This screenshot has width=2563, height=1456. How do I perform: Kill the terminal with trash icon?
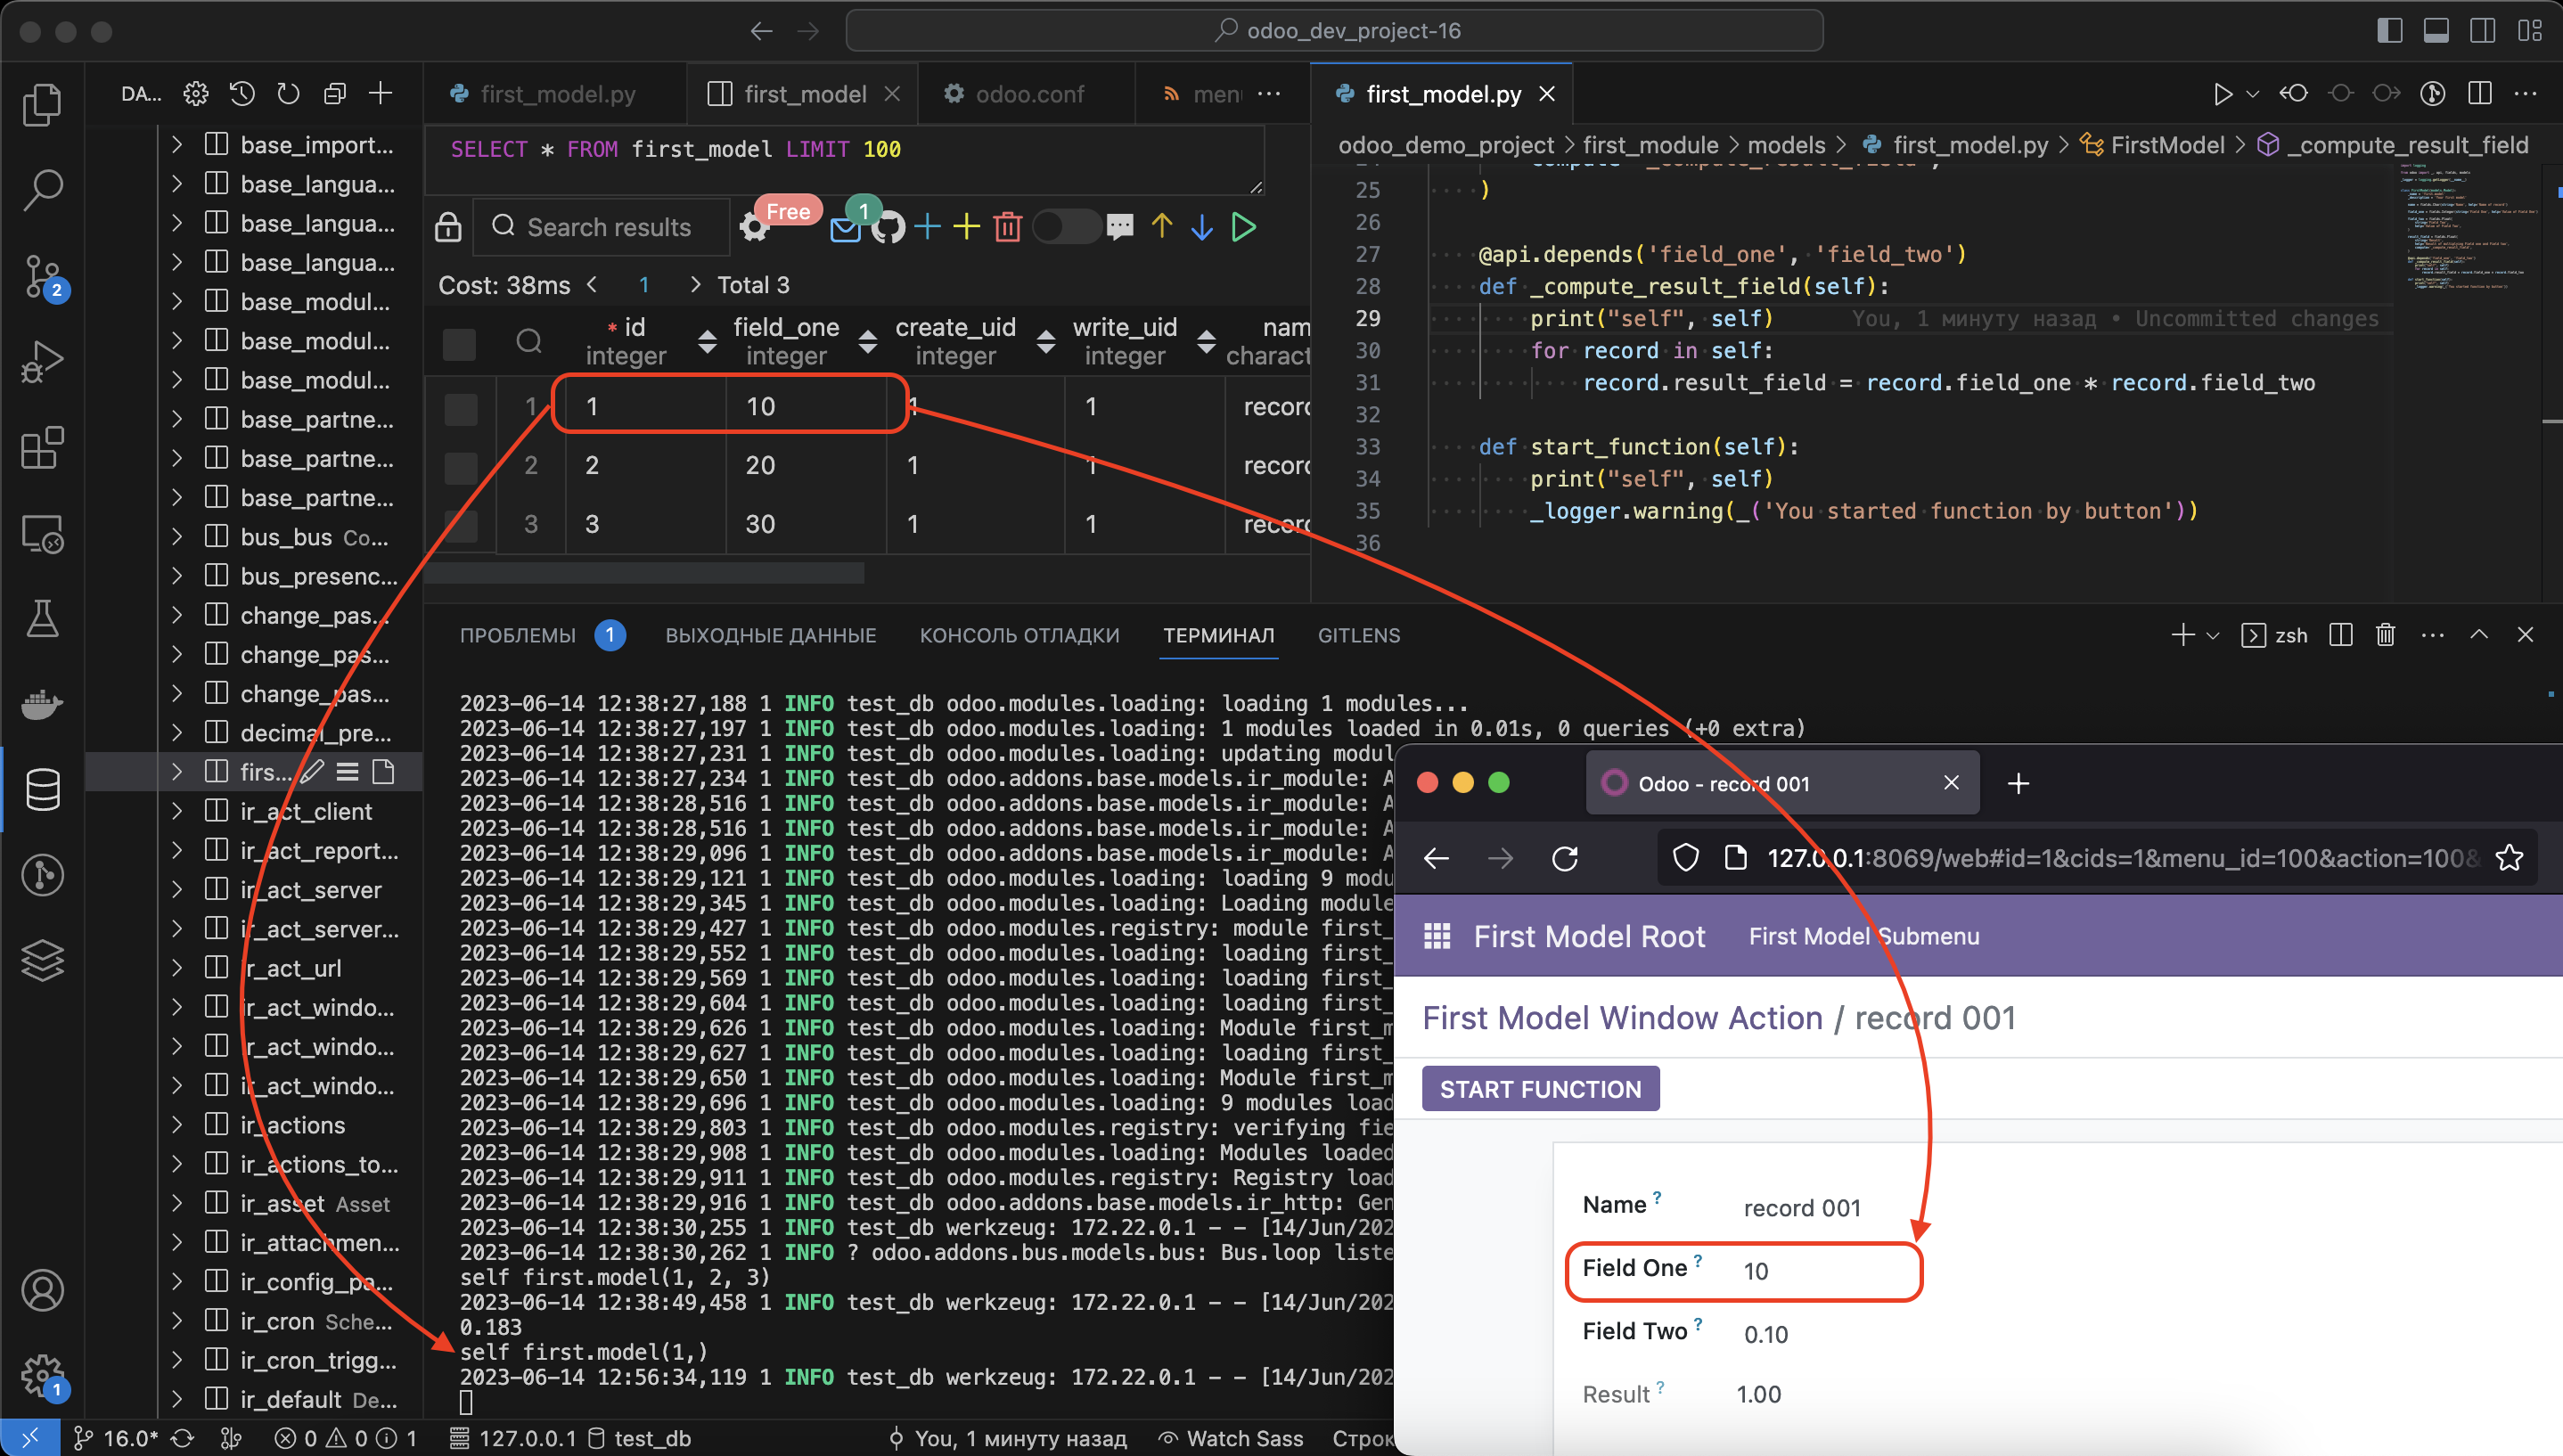(x=2386, y=635)
